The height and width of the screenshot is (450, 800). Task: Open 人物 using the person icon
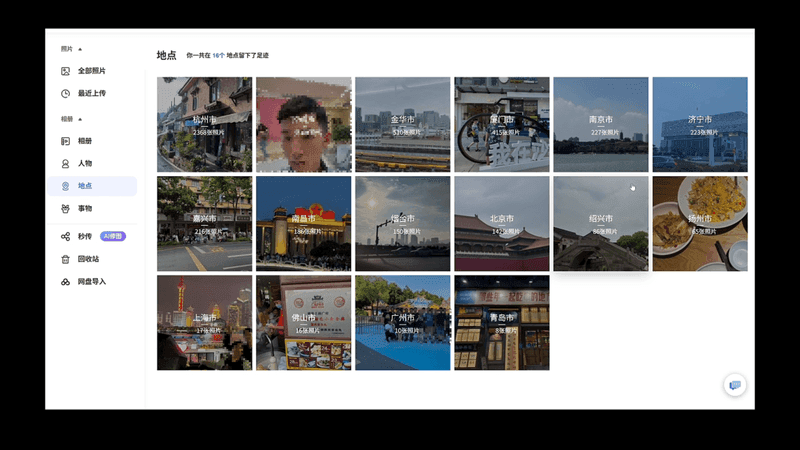(x=66, y=163)
